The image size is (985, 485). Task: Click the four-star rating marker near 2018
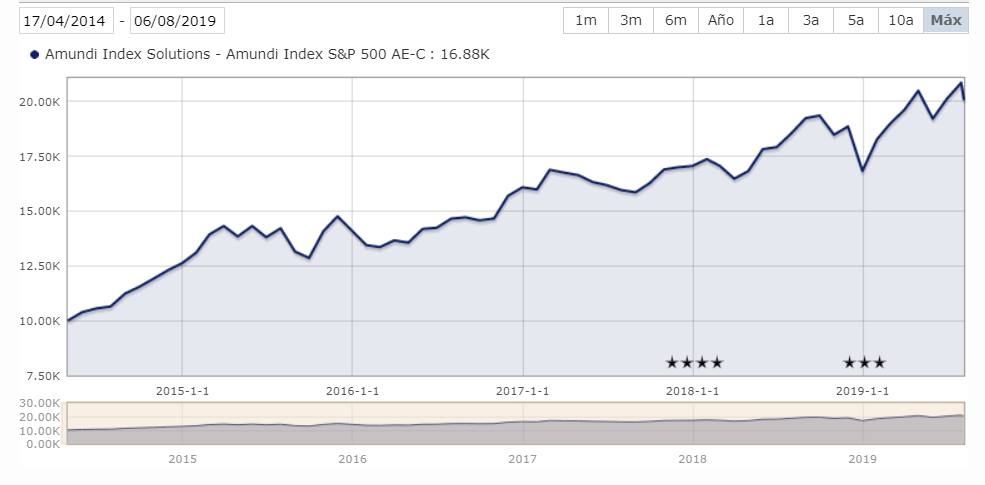694,362
